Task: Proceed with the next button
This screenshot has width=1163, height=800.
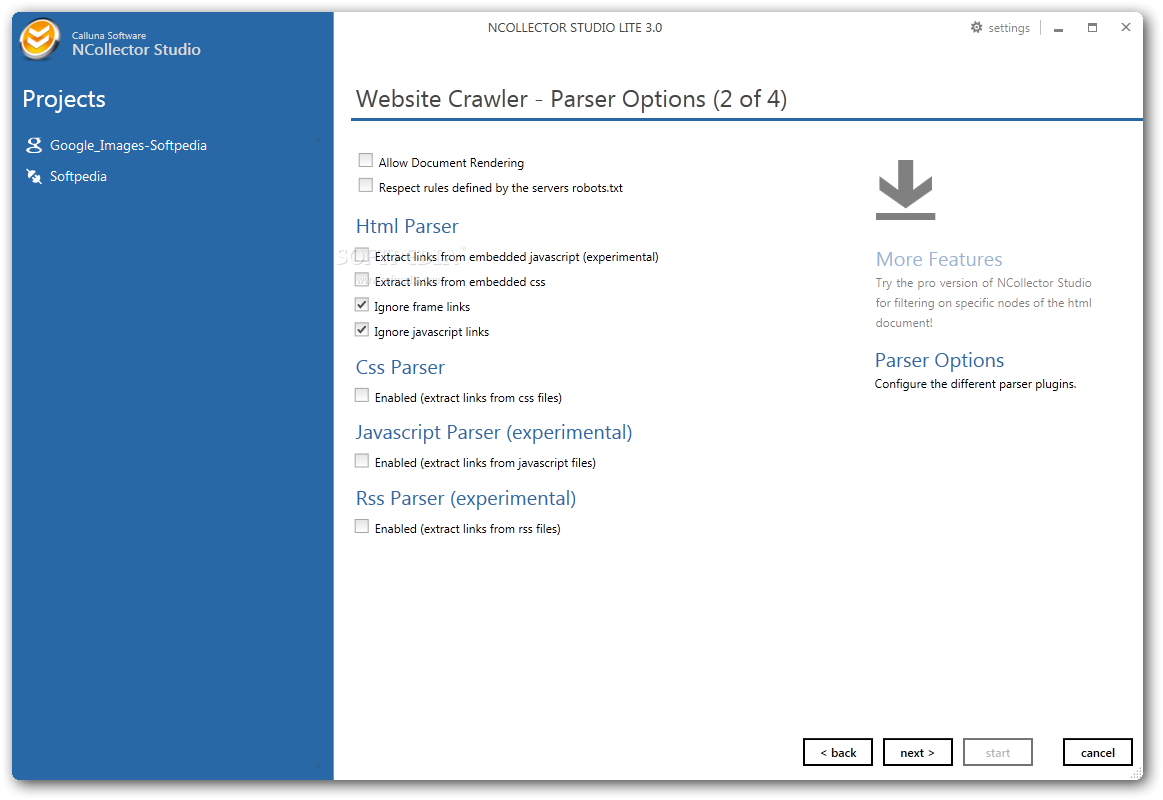Action: (917, 752)
